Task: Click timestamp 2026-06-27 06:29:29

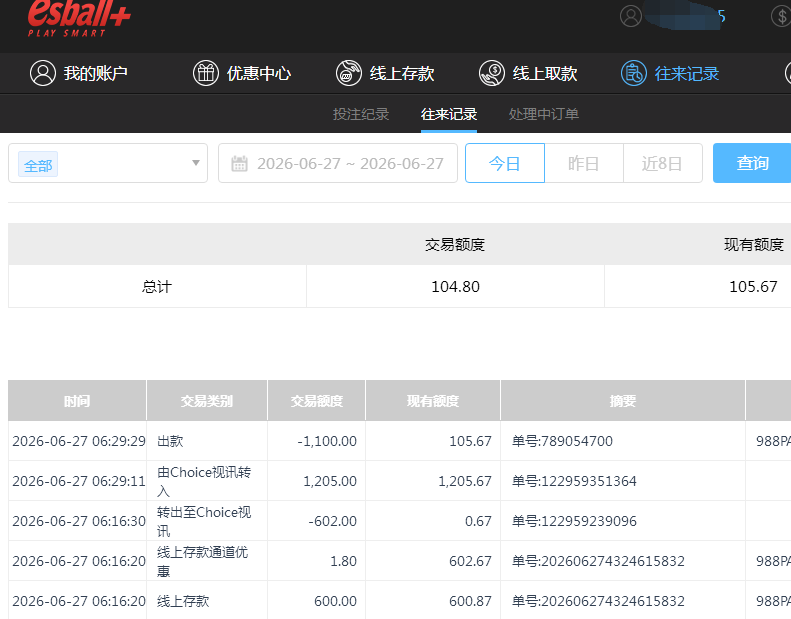Action: pos(79,441)
